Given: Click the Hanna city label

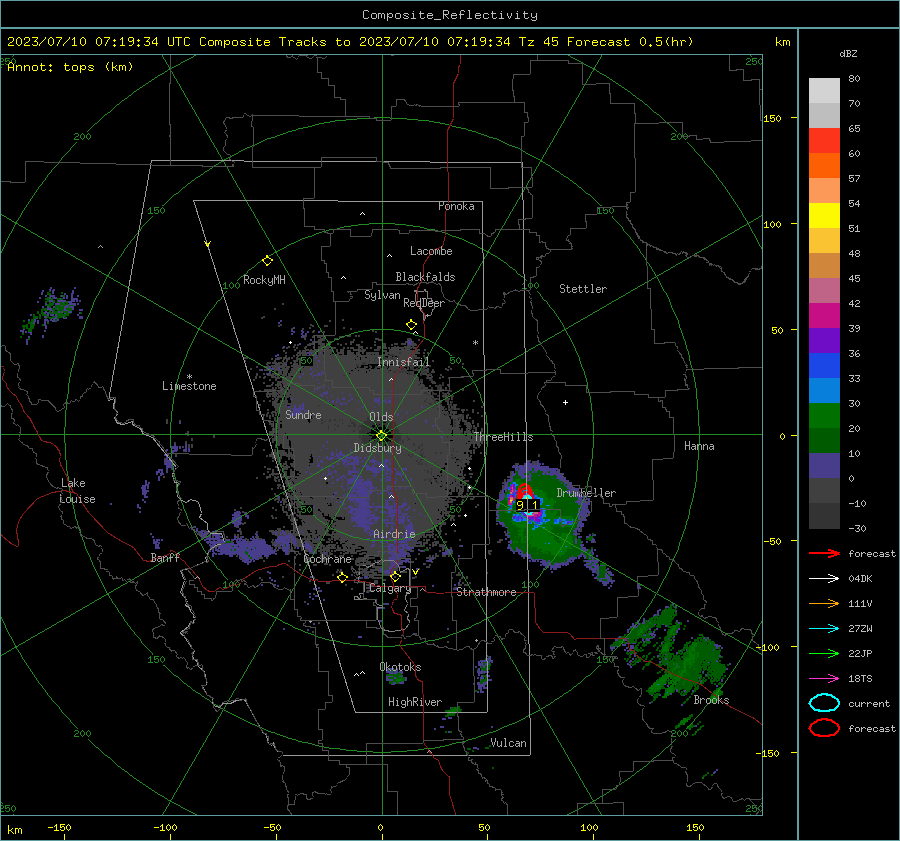Looking at the screenshot, I should pos(699,446).
